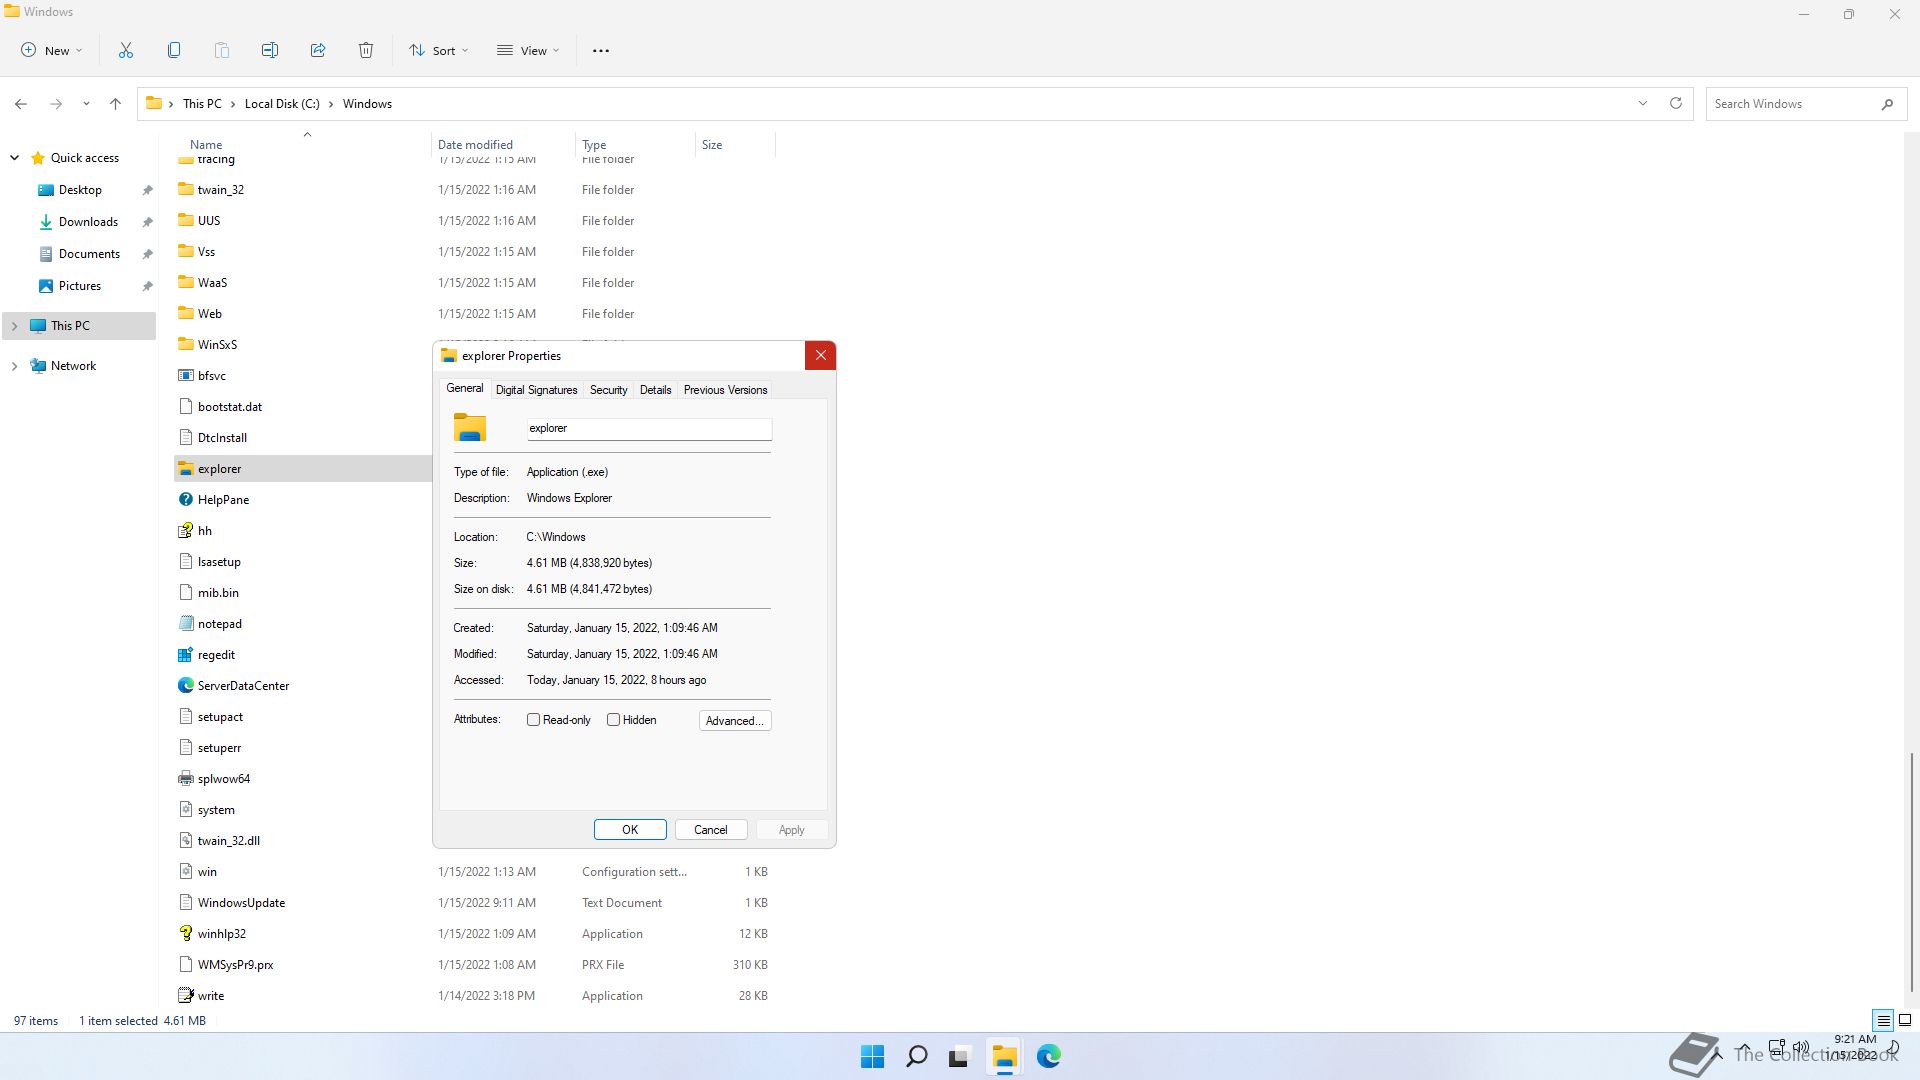Viewport: 1920px width, 1080px height.
Task: Check the Hidden attribute box
Action: coord(614,720)
